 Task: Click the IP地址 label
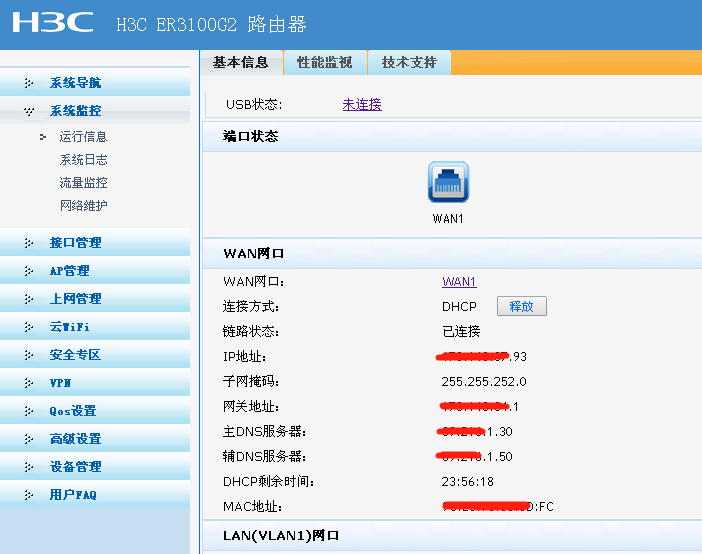pos(244,356)
